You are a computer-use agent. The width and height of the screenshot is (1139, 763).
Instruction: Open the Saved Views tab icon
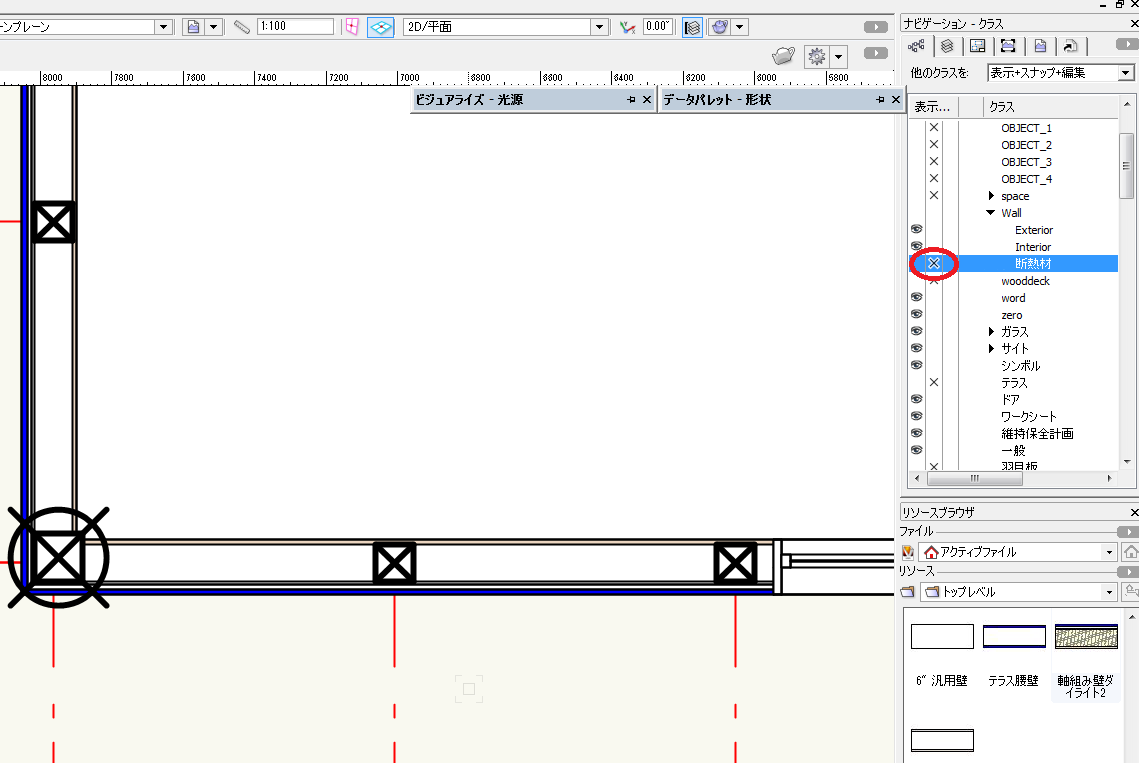tap(1040, 46)
